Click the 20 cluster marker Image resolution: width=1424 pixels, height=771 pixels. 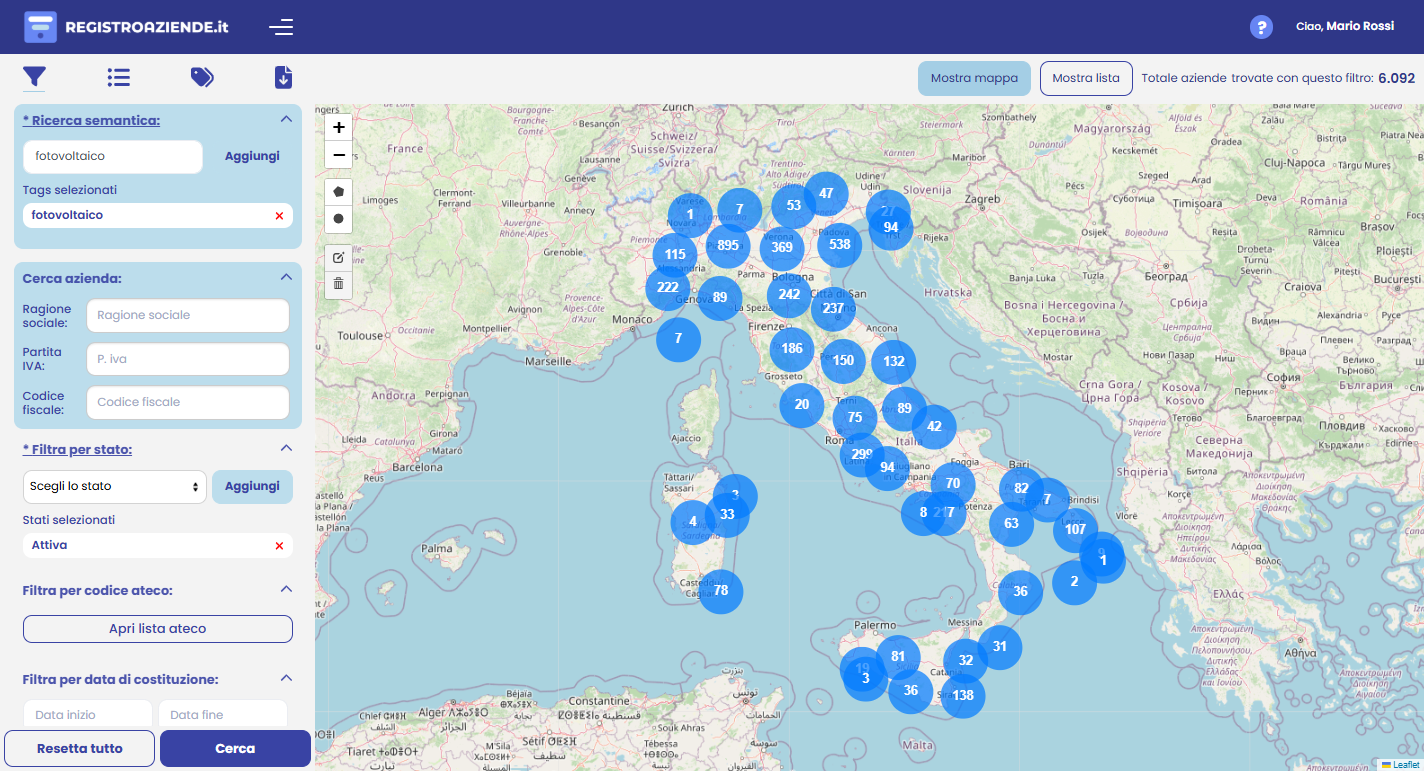point(802,405)
